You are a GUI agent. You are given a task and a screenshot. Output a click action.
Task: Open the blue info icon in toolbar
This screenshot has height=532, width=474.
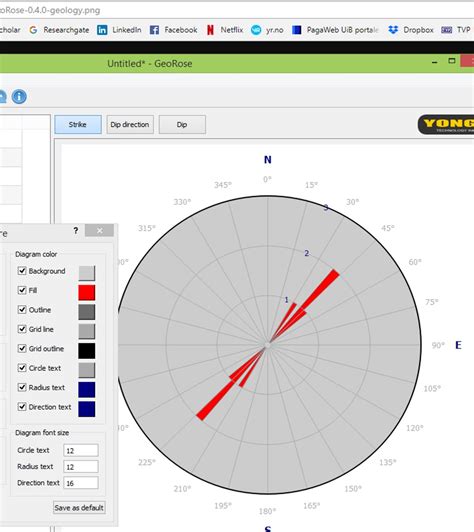(x=19, y=97)
